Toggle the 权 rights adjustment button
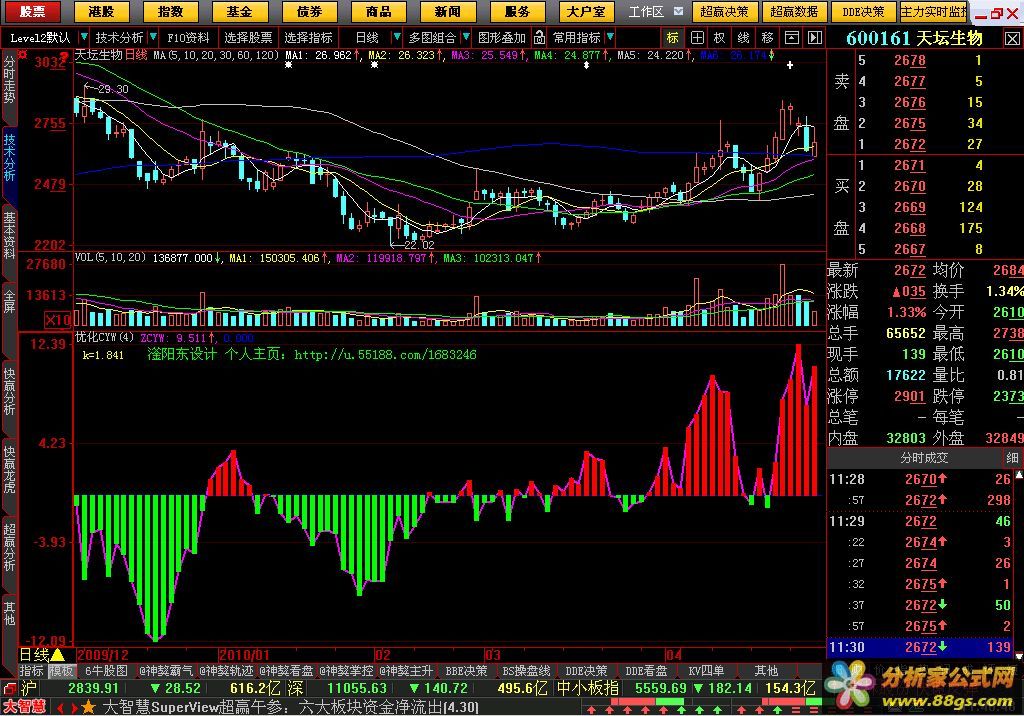Screen dimensions: 1024x716 [719, 37]
